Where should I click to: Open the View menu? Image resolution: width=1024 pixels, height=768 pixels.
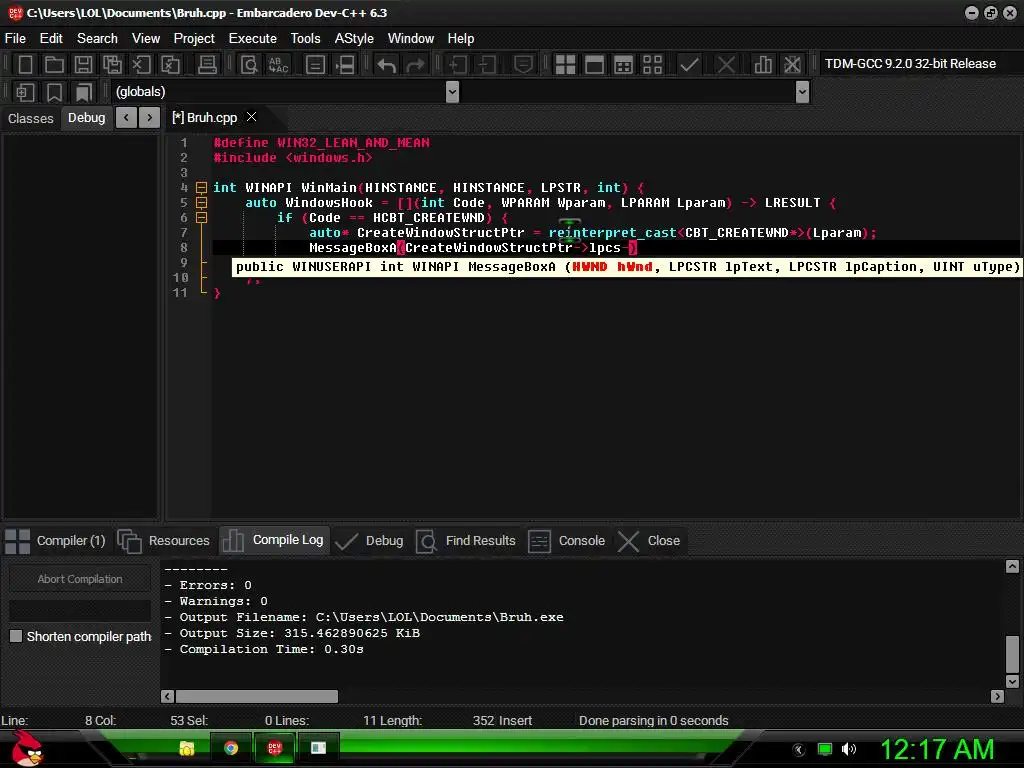[146, 39]
